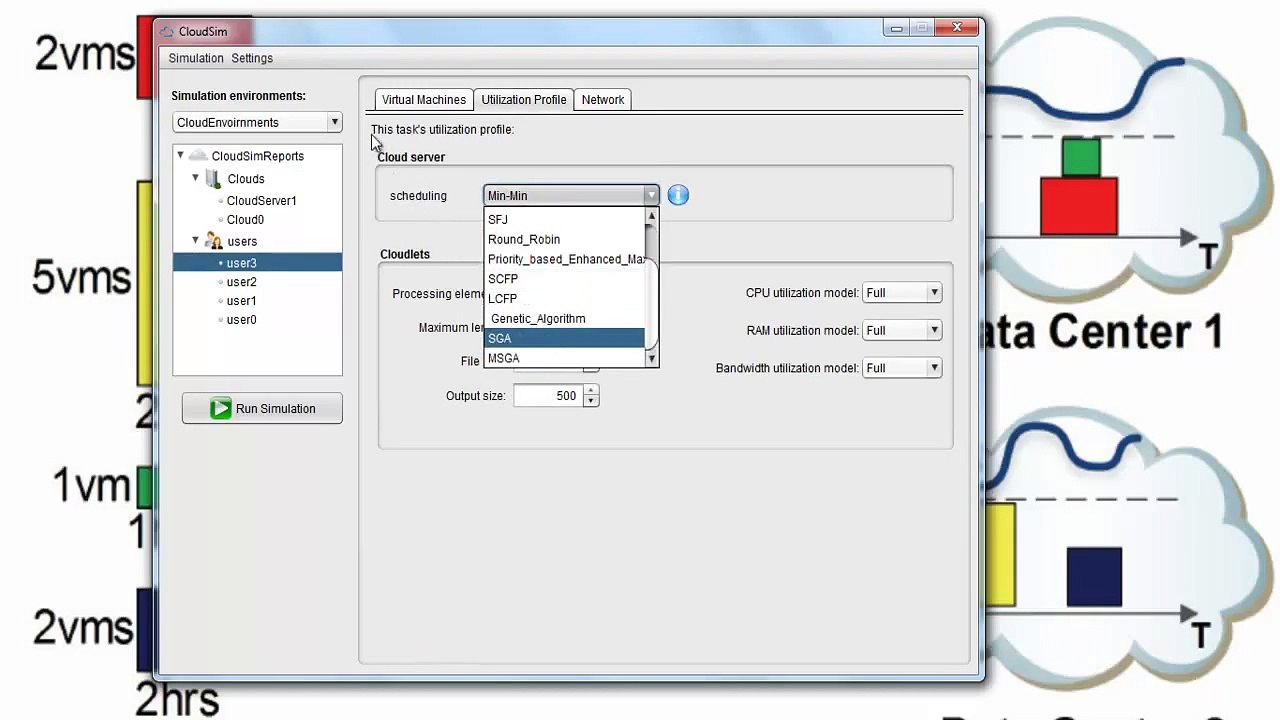Collapse the users tree node
The width and height of the screenshot is (1280, 720).
point(195,240)
